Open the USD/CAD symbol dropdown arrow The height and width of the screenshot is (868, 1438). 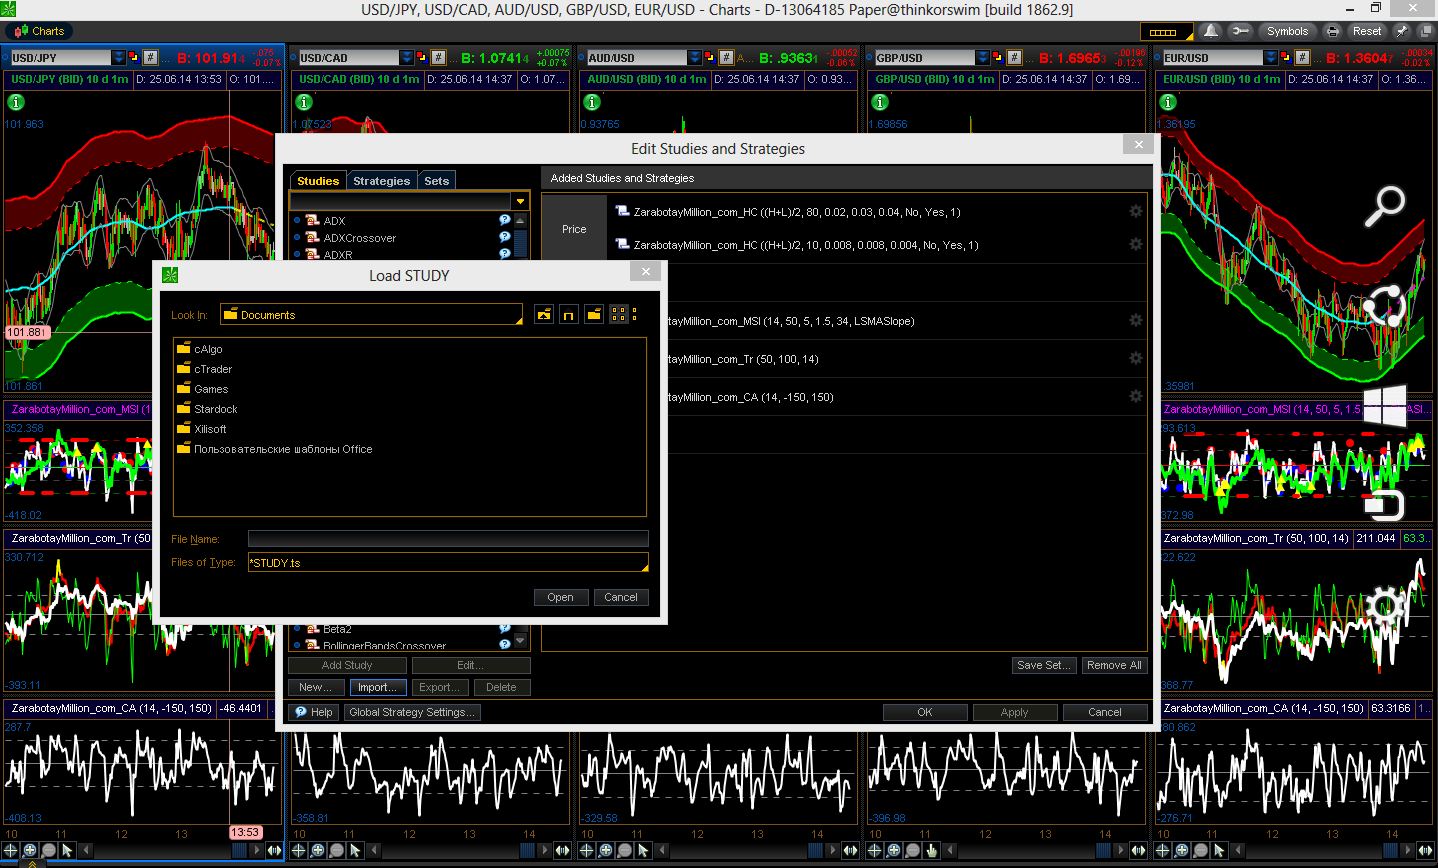pos(407,58)
